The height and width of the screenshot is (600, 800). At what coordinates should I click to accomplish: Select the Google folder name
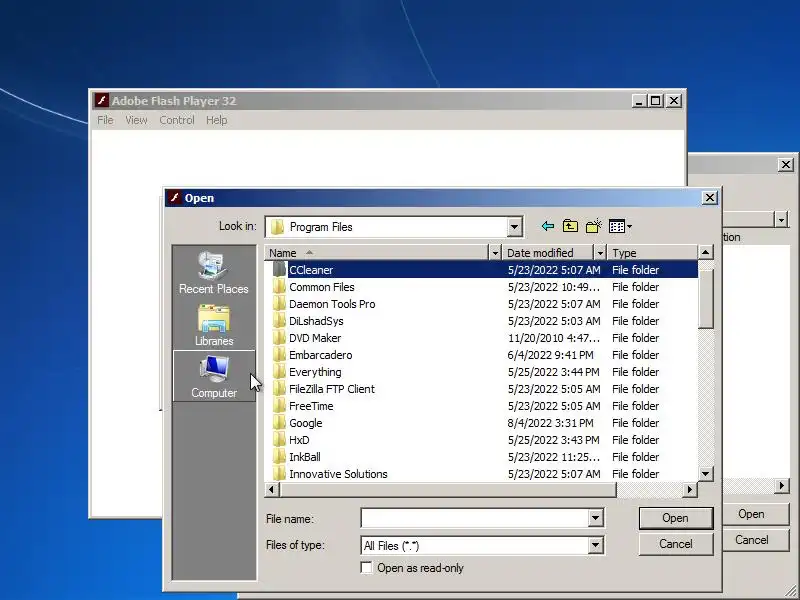[x=306, y=423]
